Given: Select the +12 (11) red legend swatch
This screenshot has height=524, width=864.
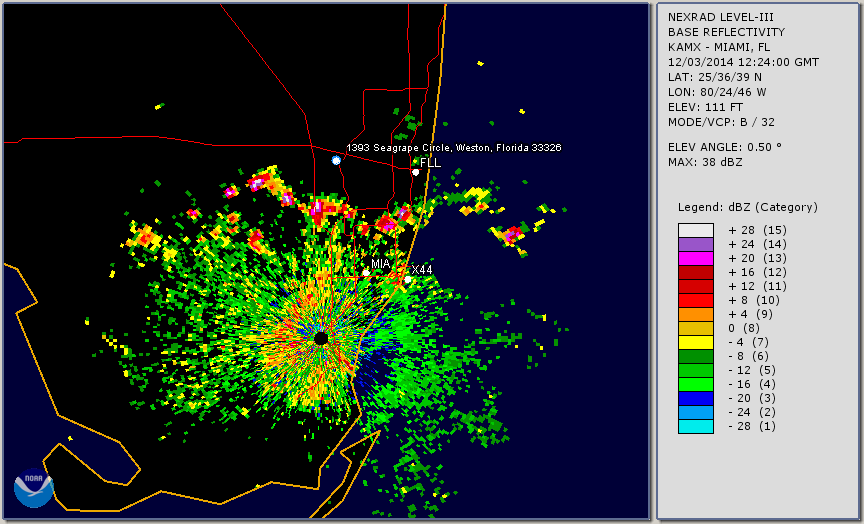Looking at the screenshot, I should [x=695, y=287].
